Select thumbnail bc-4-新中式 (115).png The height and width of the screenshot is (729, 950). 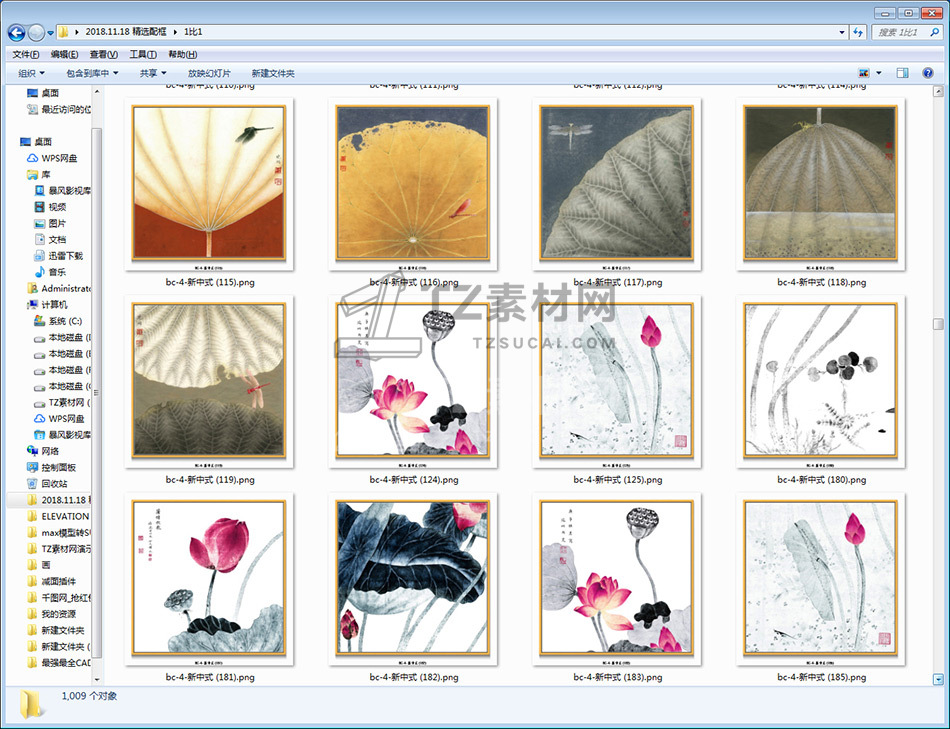click(209, 184)
